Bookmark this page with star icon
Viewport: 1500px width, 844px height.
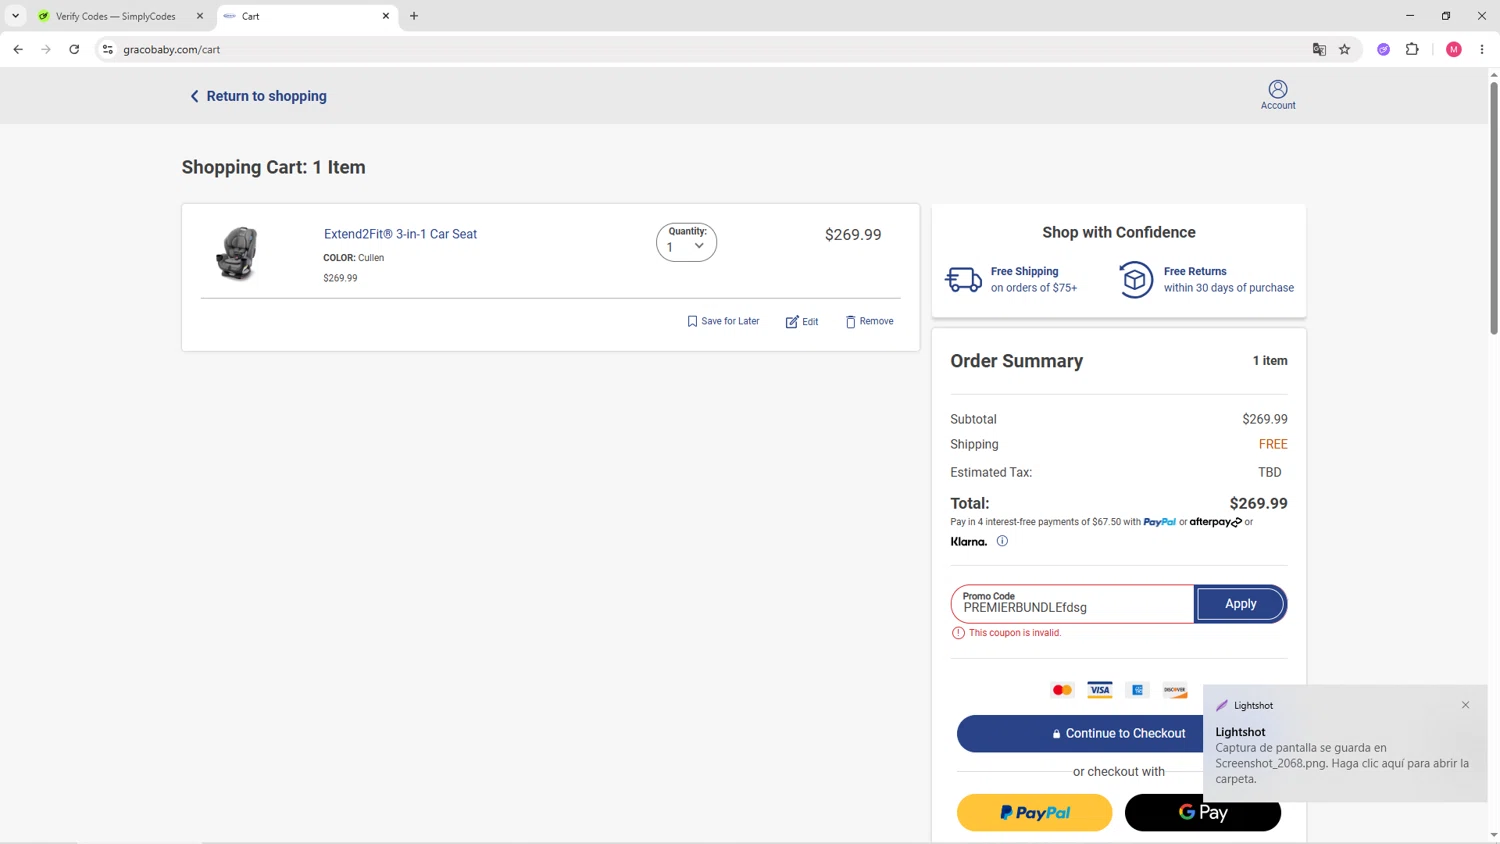(x=1345, y=49)
